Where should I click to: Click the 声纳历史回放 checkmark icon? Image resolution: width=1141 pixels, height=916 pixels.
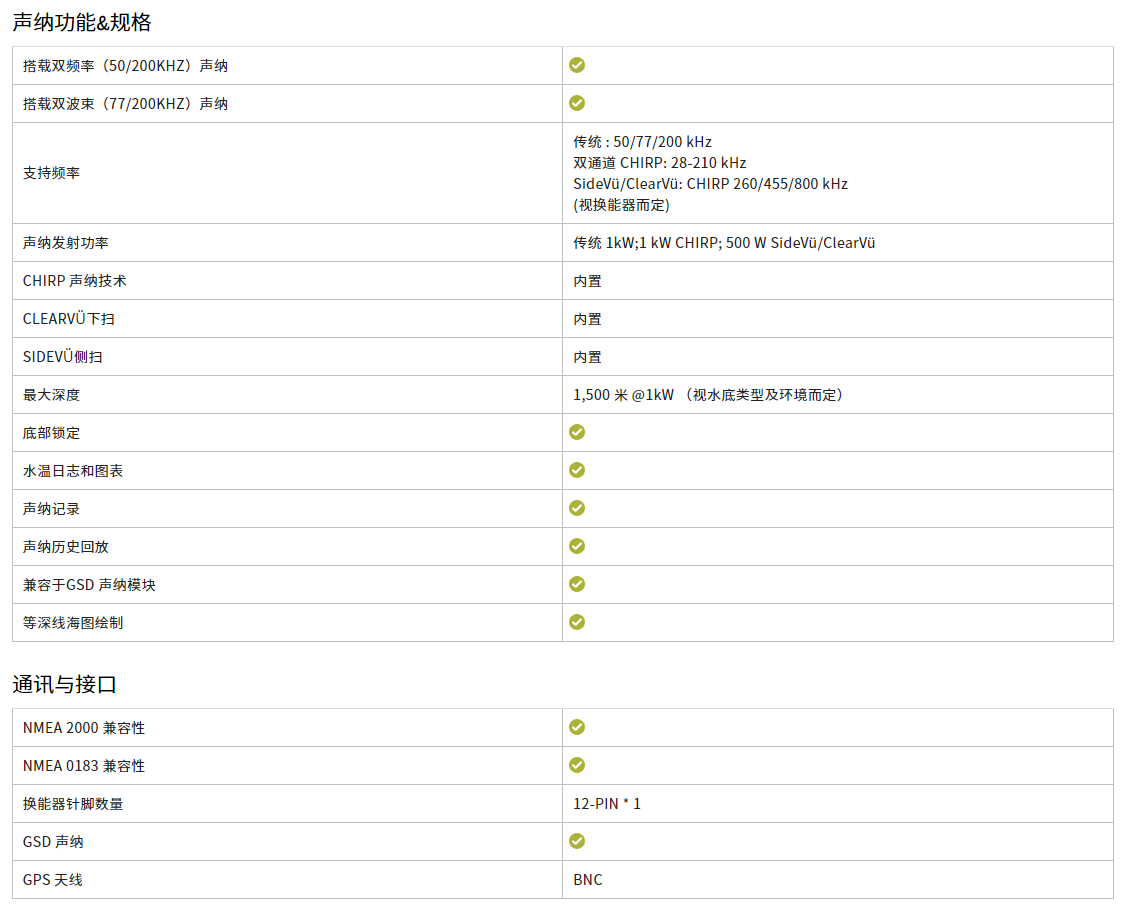[x=577, y=546]
